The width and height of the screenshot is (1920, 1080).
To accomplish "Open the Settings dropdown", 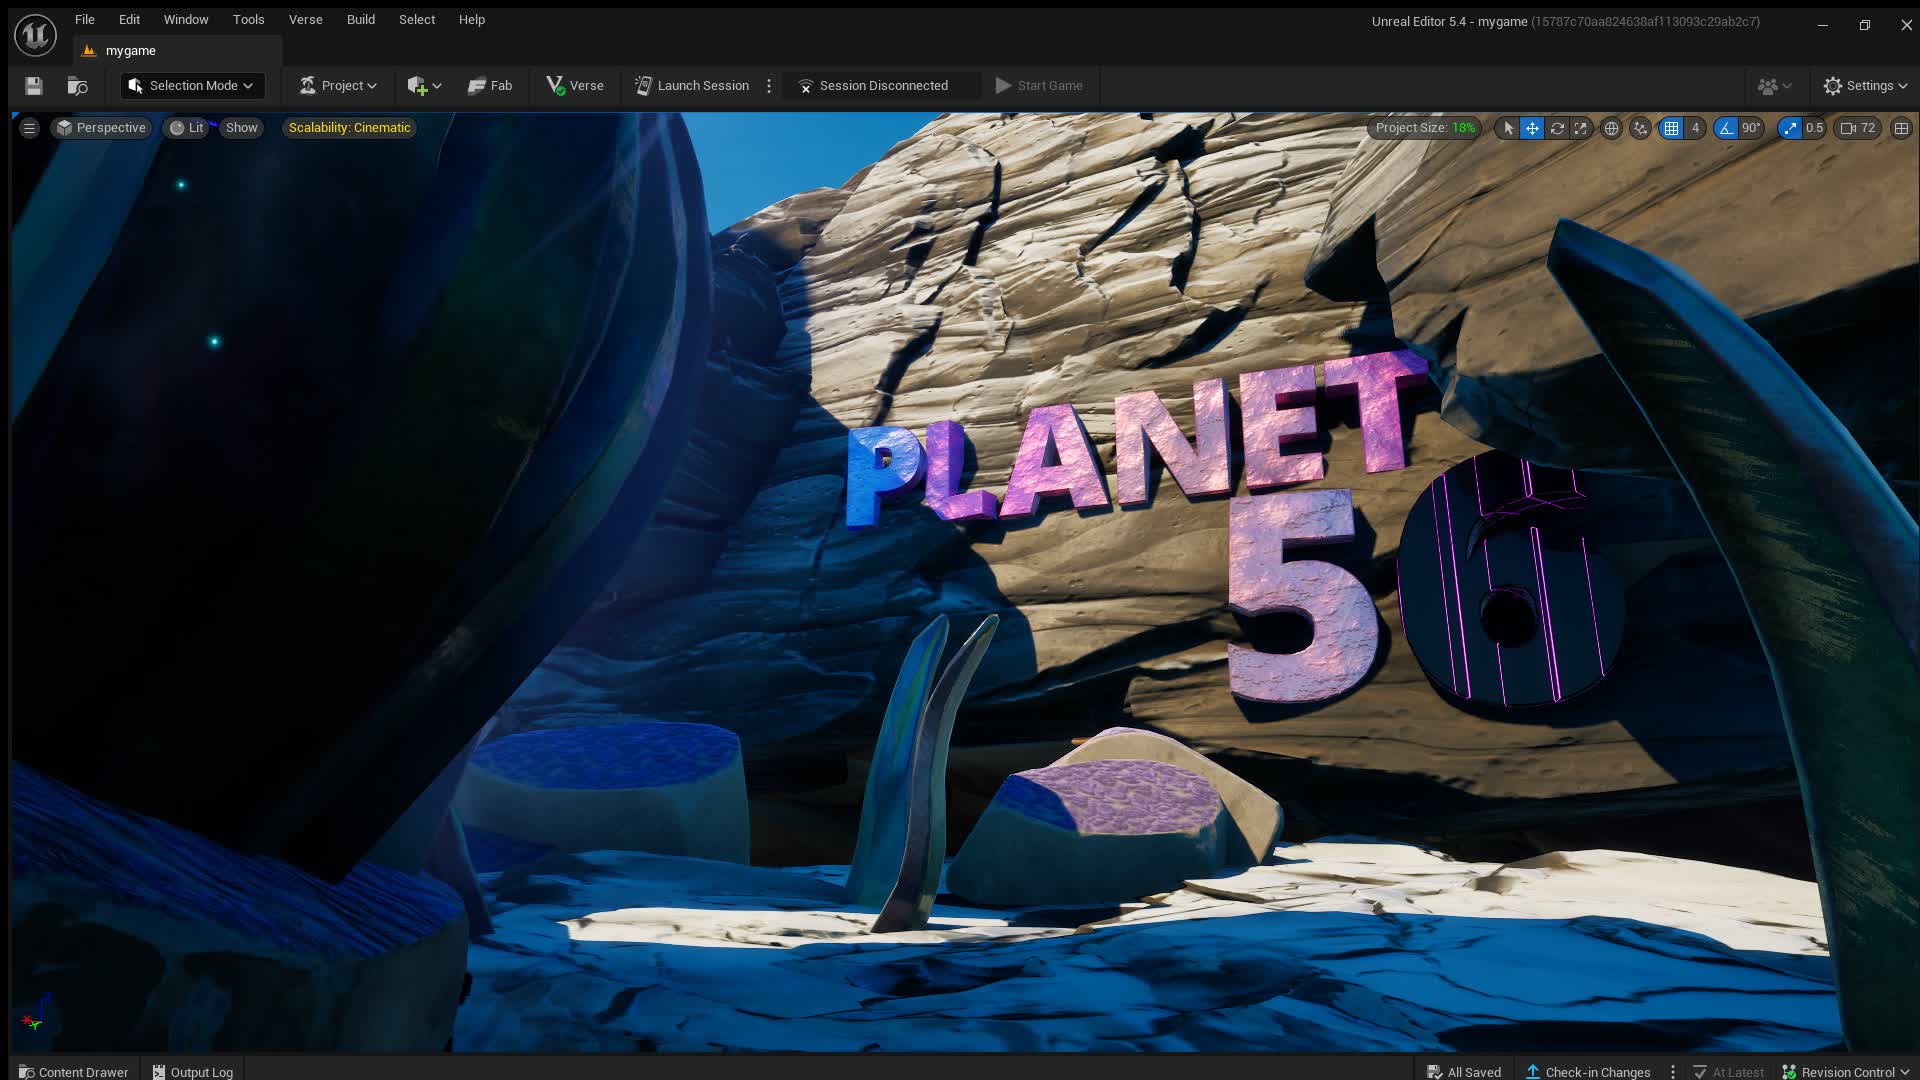I will [x=1865, y=86].
